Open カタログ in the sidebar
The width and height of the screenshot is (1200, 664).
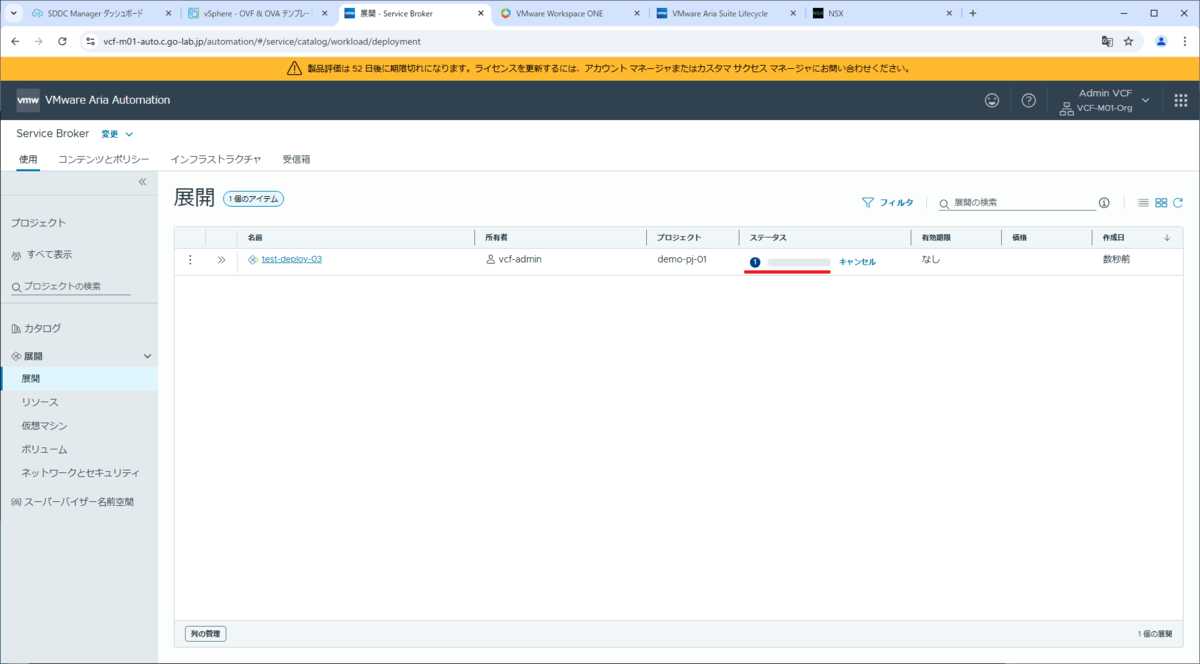pyautogui.click(x=42, y=328)
